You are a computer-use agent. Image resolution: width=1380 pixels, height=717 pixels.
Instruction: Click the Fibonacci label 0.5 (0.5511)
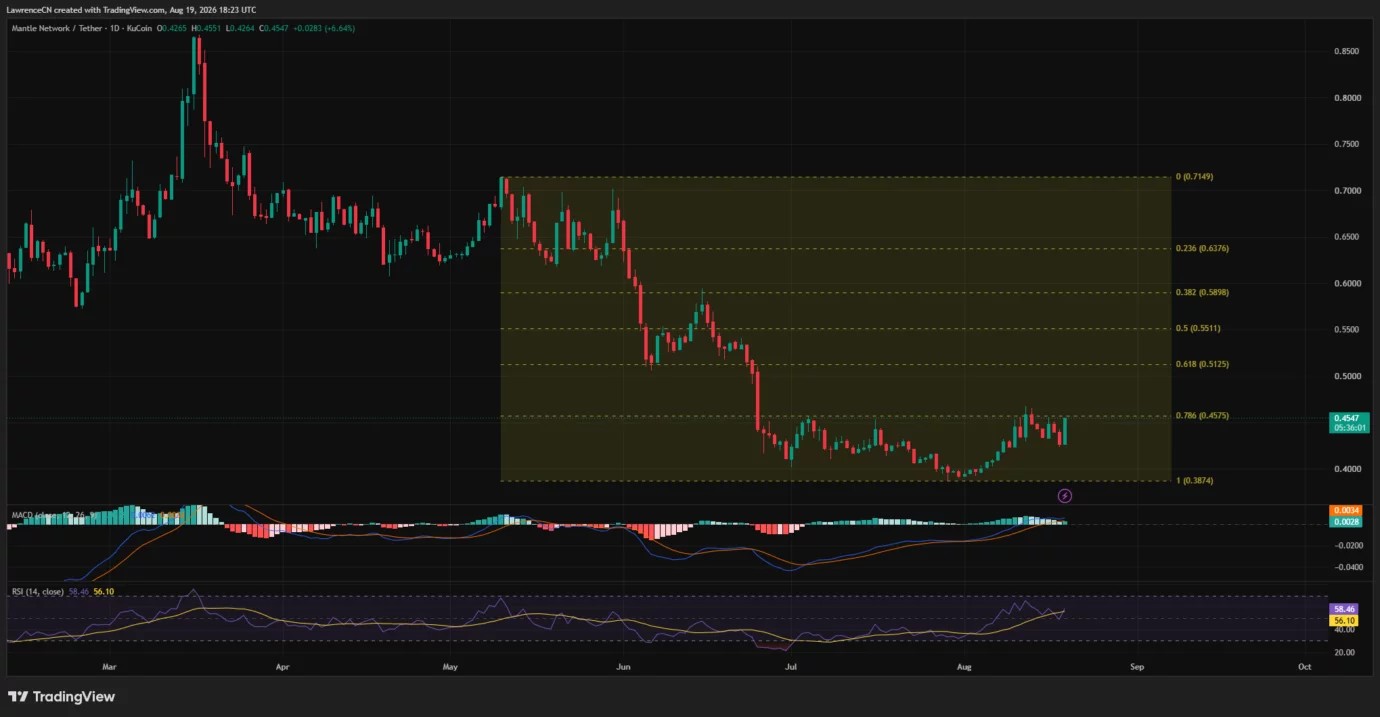coord(1198,328)
